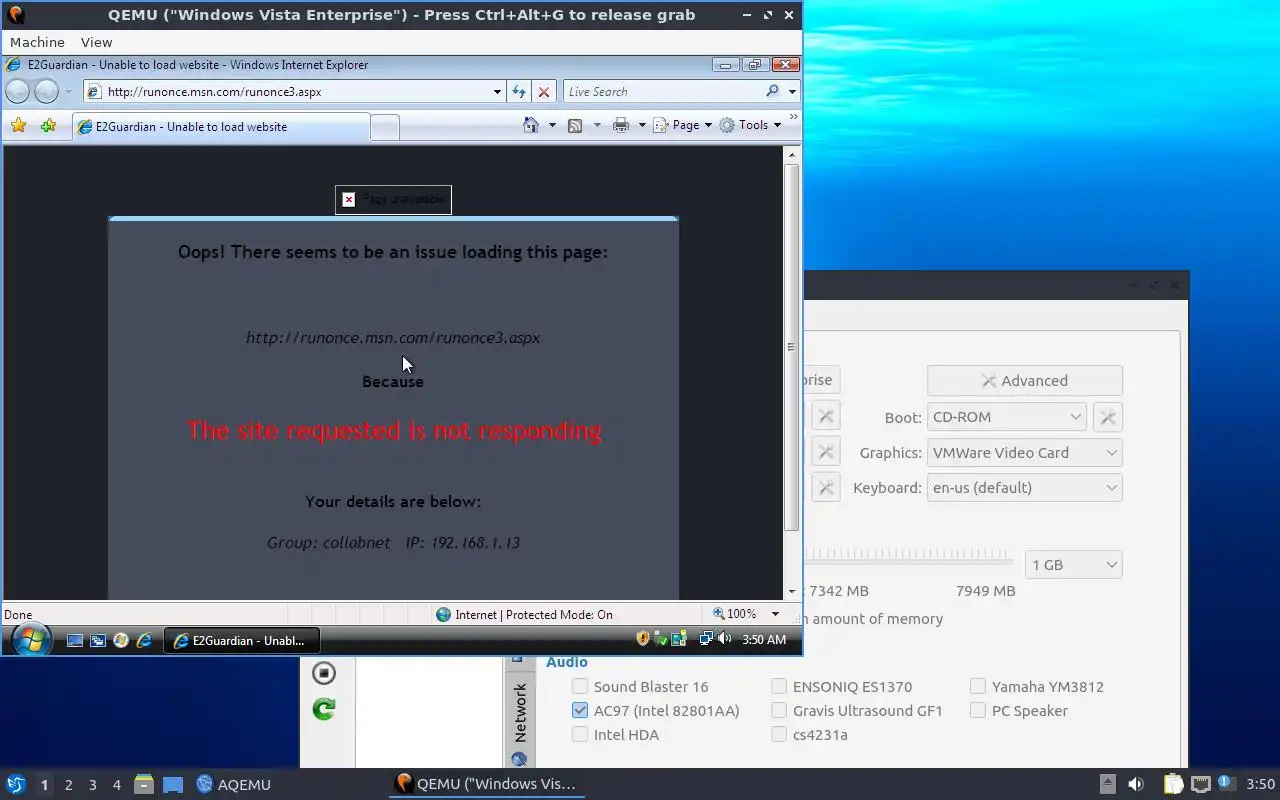Click the AQEMU button in host panel
1280x800 pixels.
point(233,784)
